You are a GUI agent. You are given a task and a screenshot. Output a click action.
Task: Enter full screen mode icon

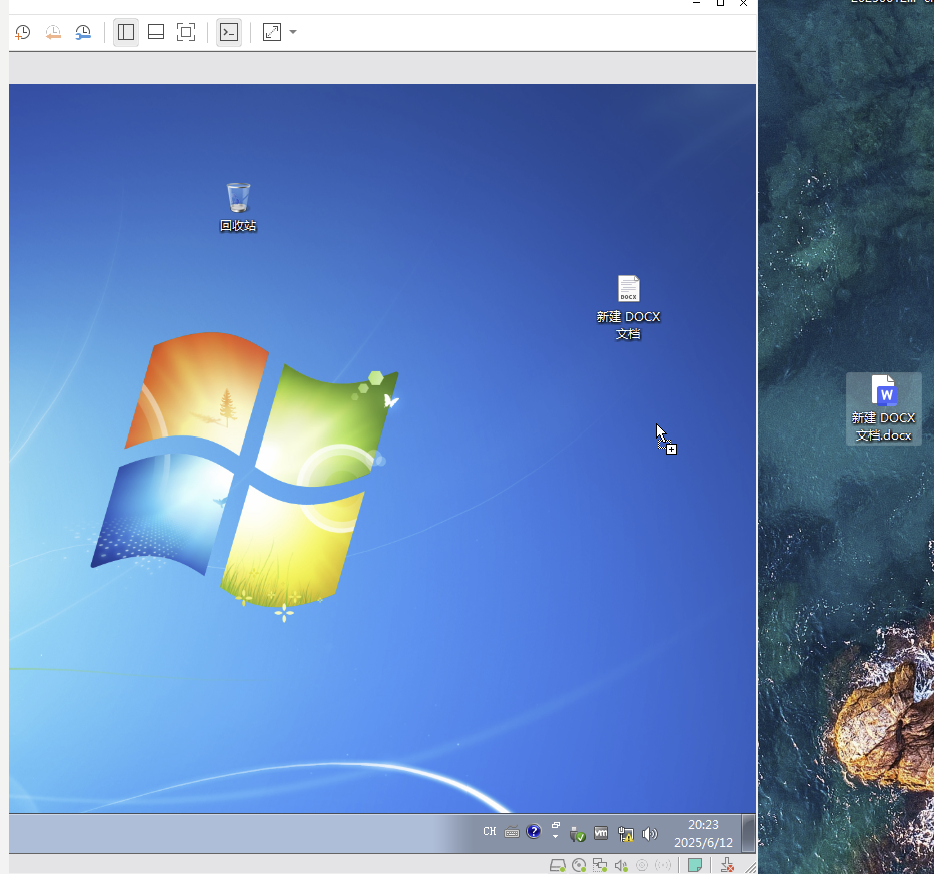[x=186, y=32]
